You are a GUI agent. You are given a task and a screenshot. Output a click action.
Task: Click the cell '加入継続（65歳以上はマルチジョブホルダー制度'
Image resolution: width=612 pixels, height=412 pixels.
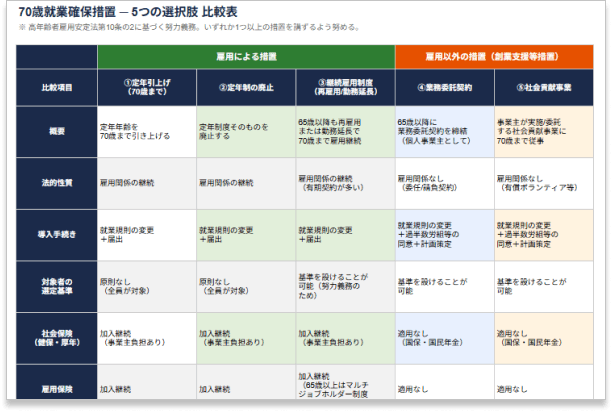345,382
